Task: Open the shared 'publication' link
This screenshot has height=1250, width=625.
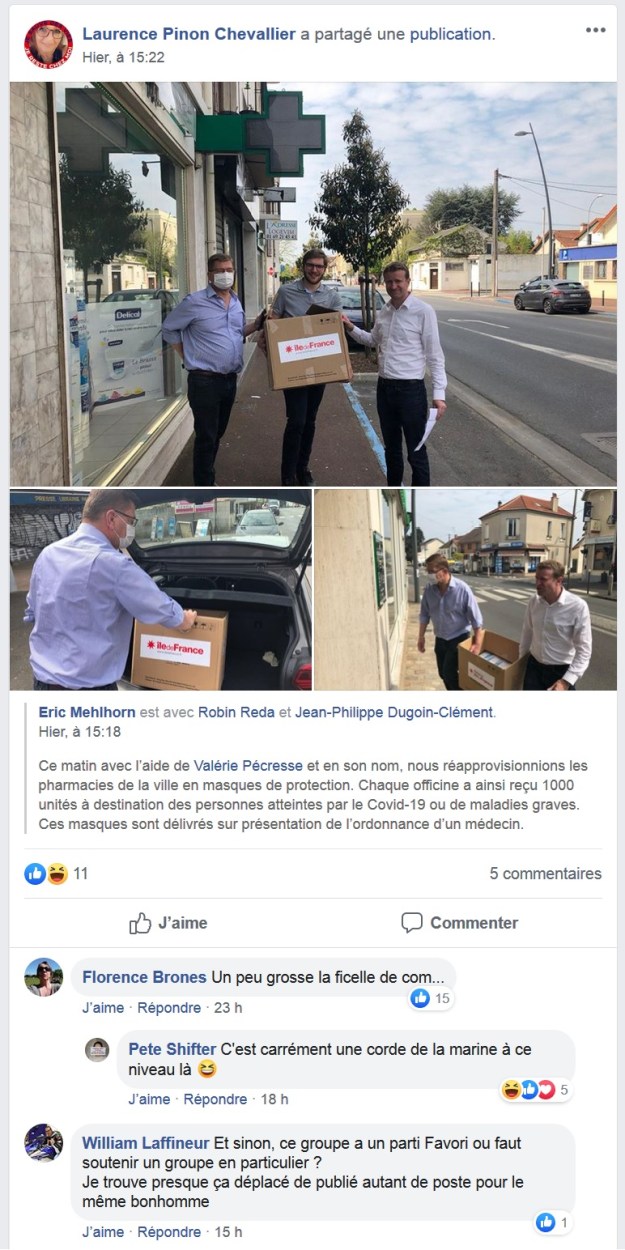Action: pyautogui.click(x=450, y=34)
